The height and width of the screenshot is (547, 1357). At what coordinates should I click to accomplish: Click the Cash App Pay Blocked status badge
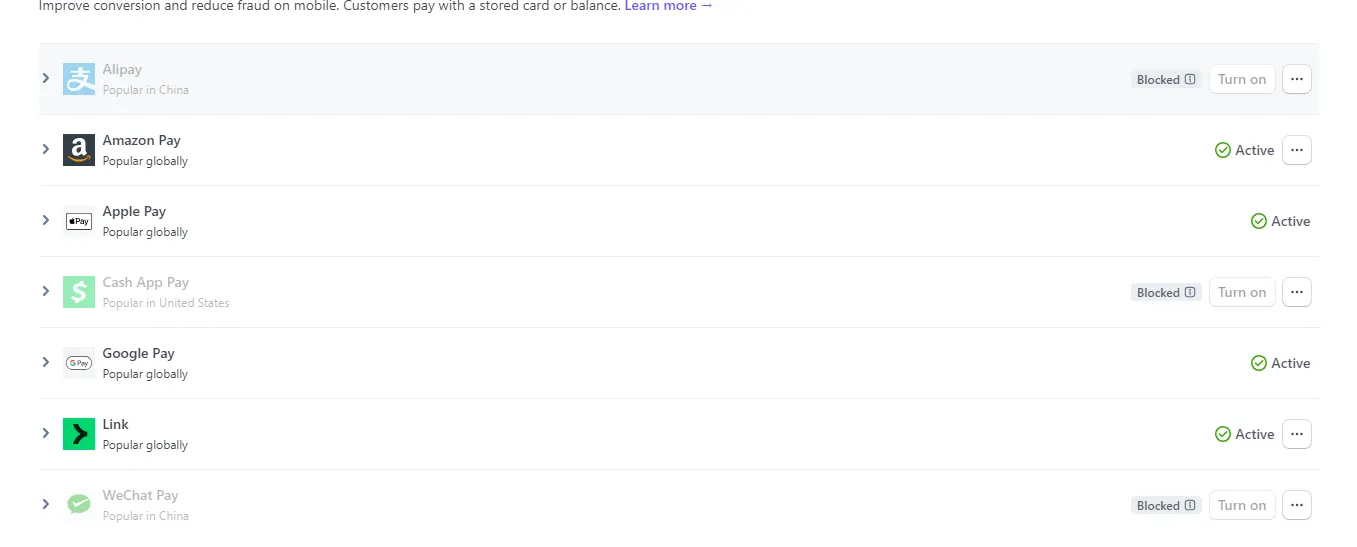(1166, 292)
